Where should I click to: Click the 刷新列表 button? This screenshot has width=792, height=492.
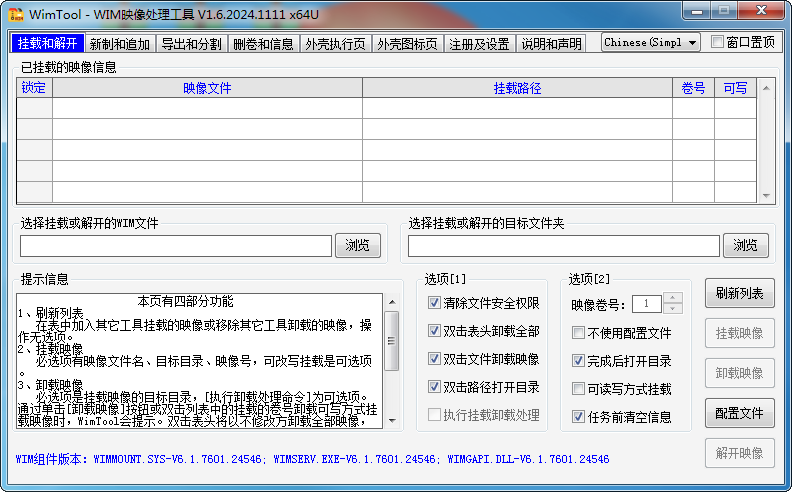coord(739,293)
